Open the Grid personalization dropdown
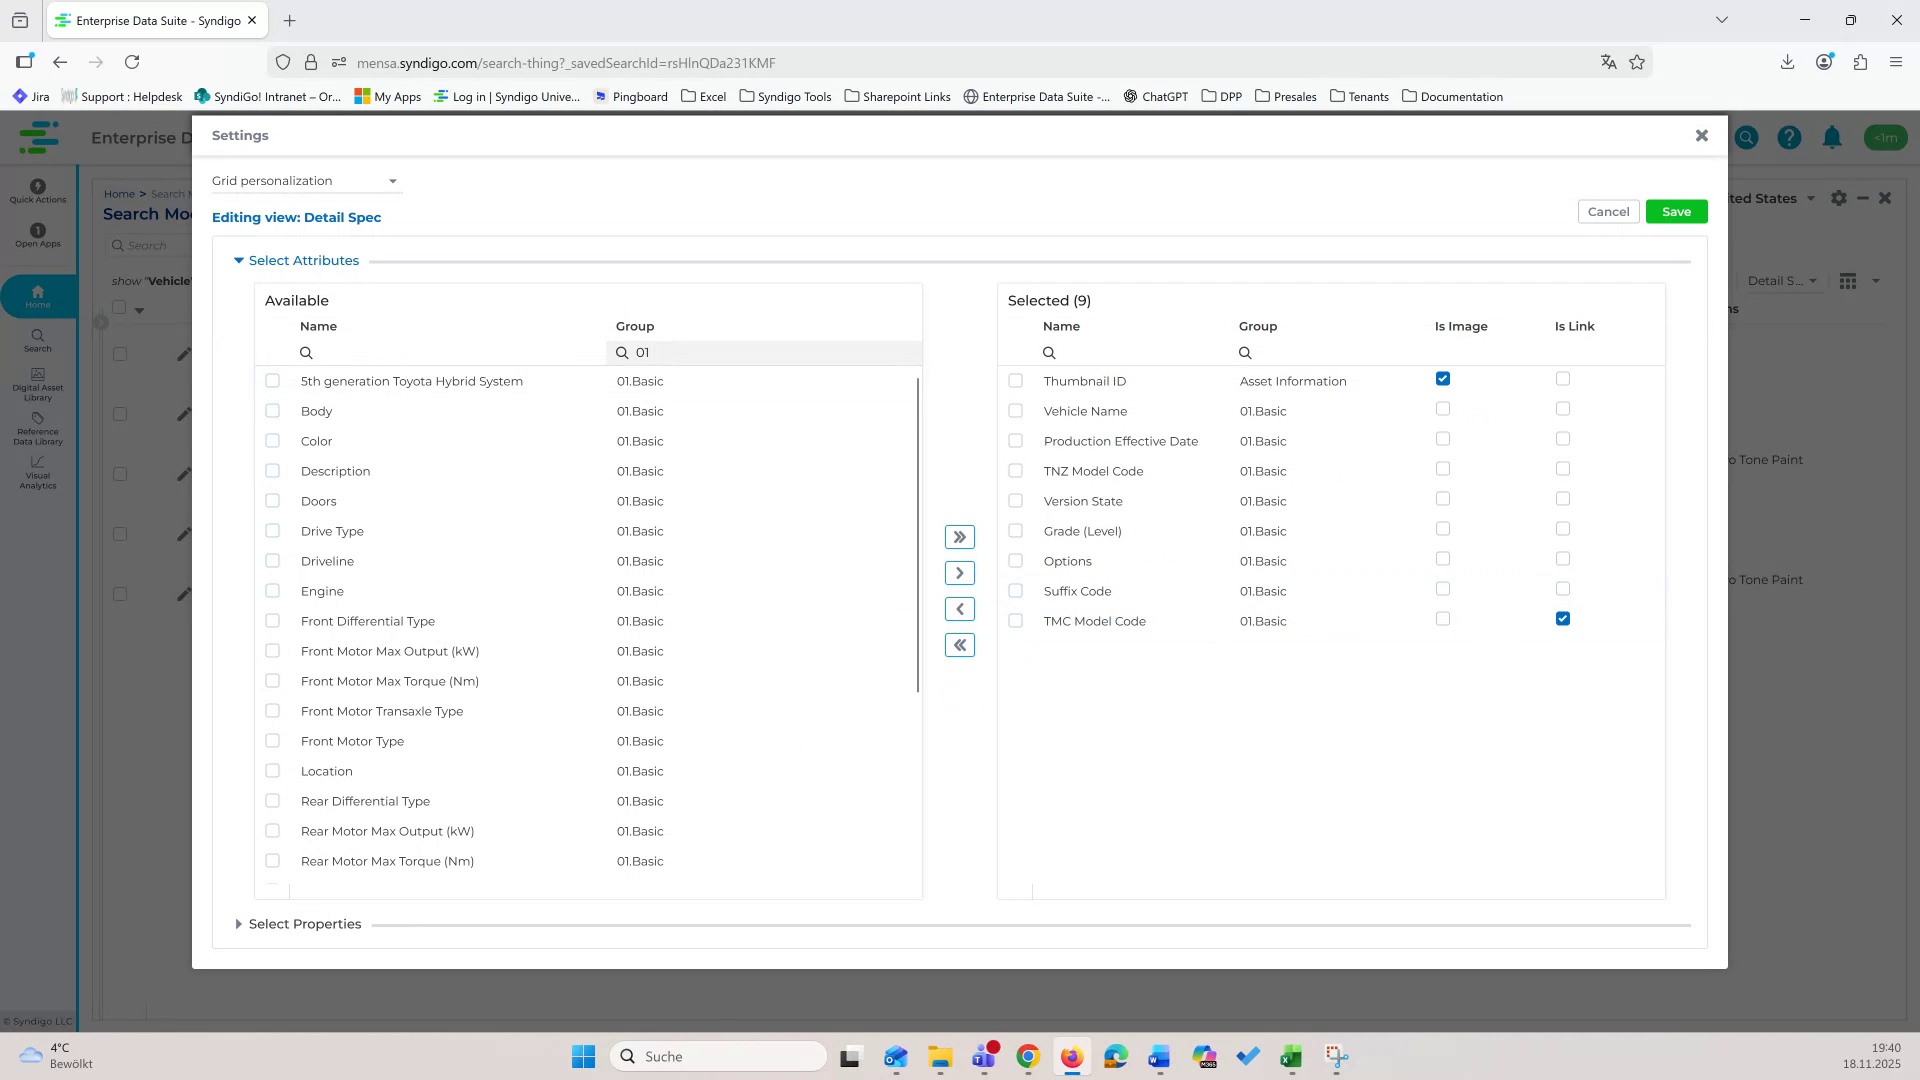This screenshot has width=1920, height=1080. pos(303,181)
